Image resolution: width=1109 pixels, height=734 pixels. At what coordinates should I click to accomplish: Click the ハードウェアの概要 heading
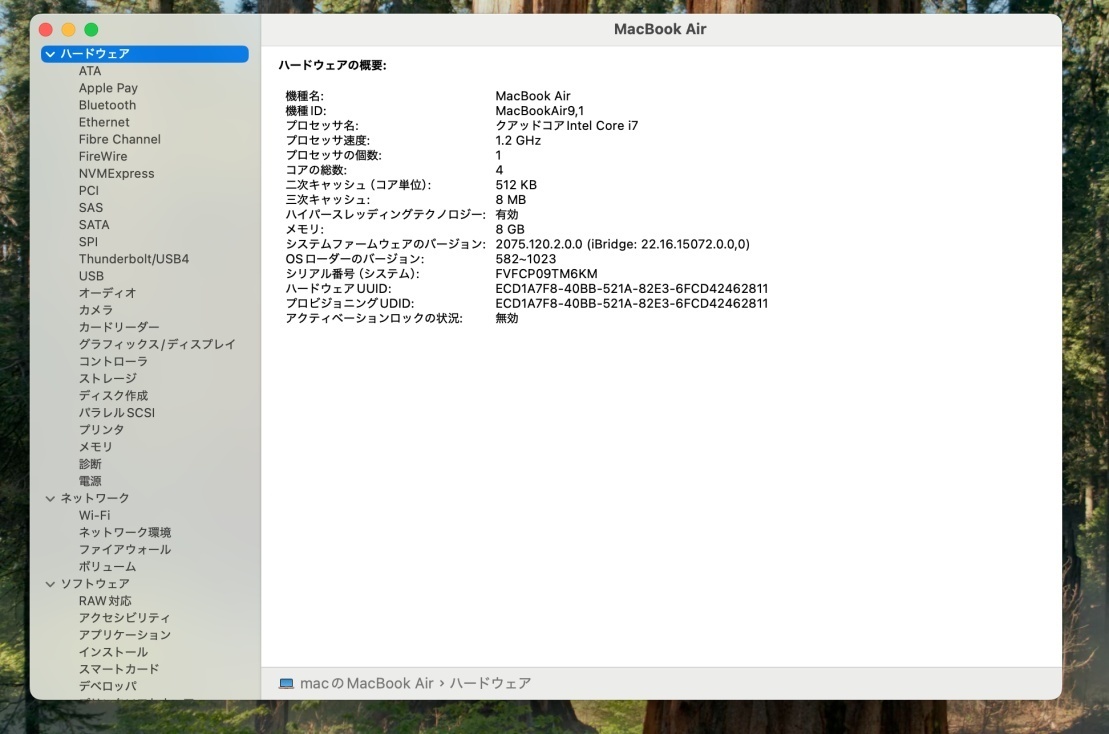(332, 65)
